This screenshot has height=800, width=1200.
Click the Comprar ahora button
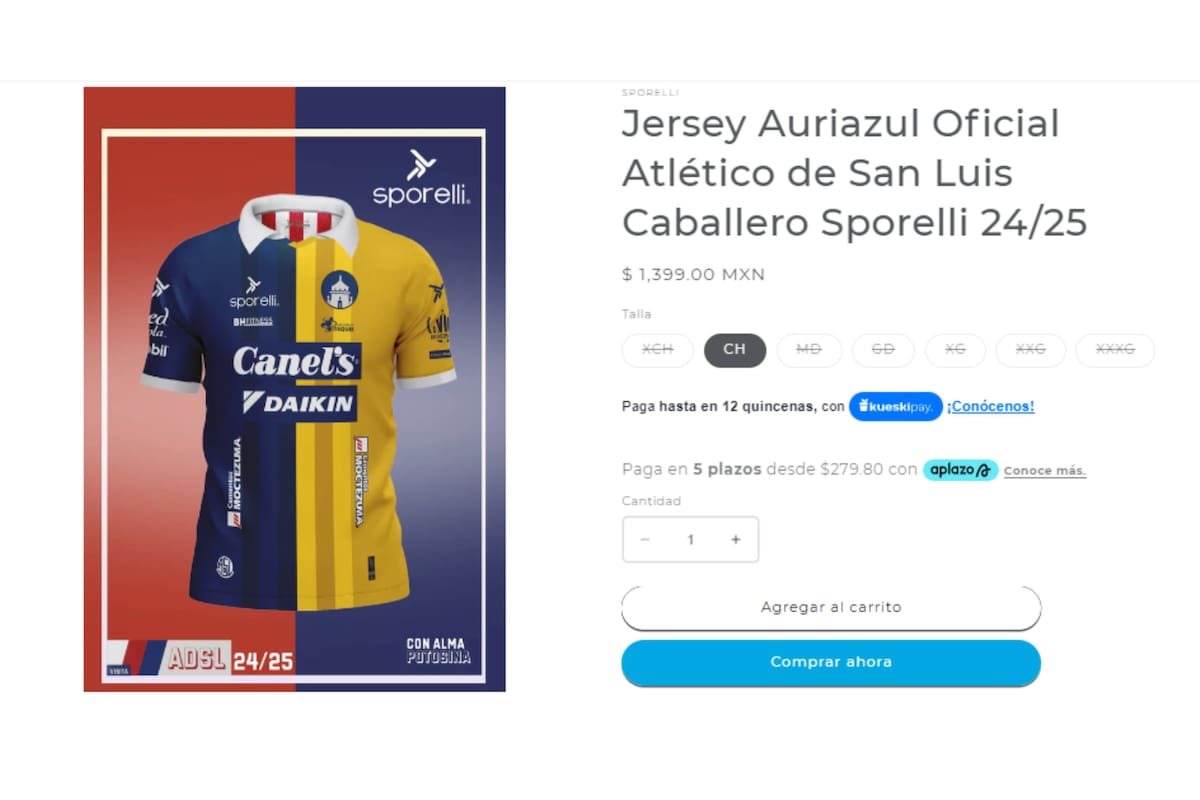(831, 663)
